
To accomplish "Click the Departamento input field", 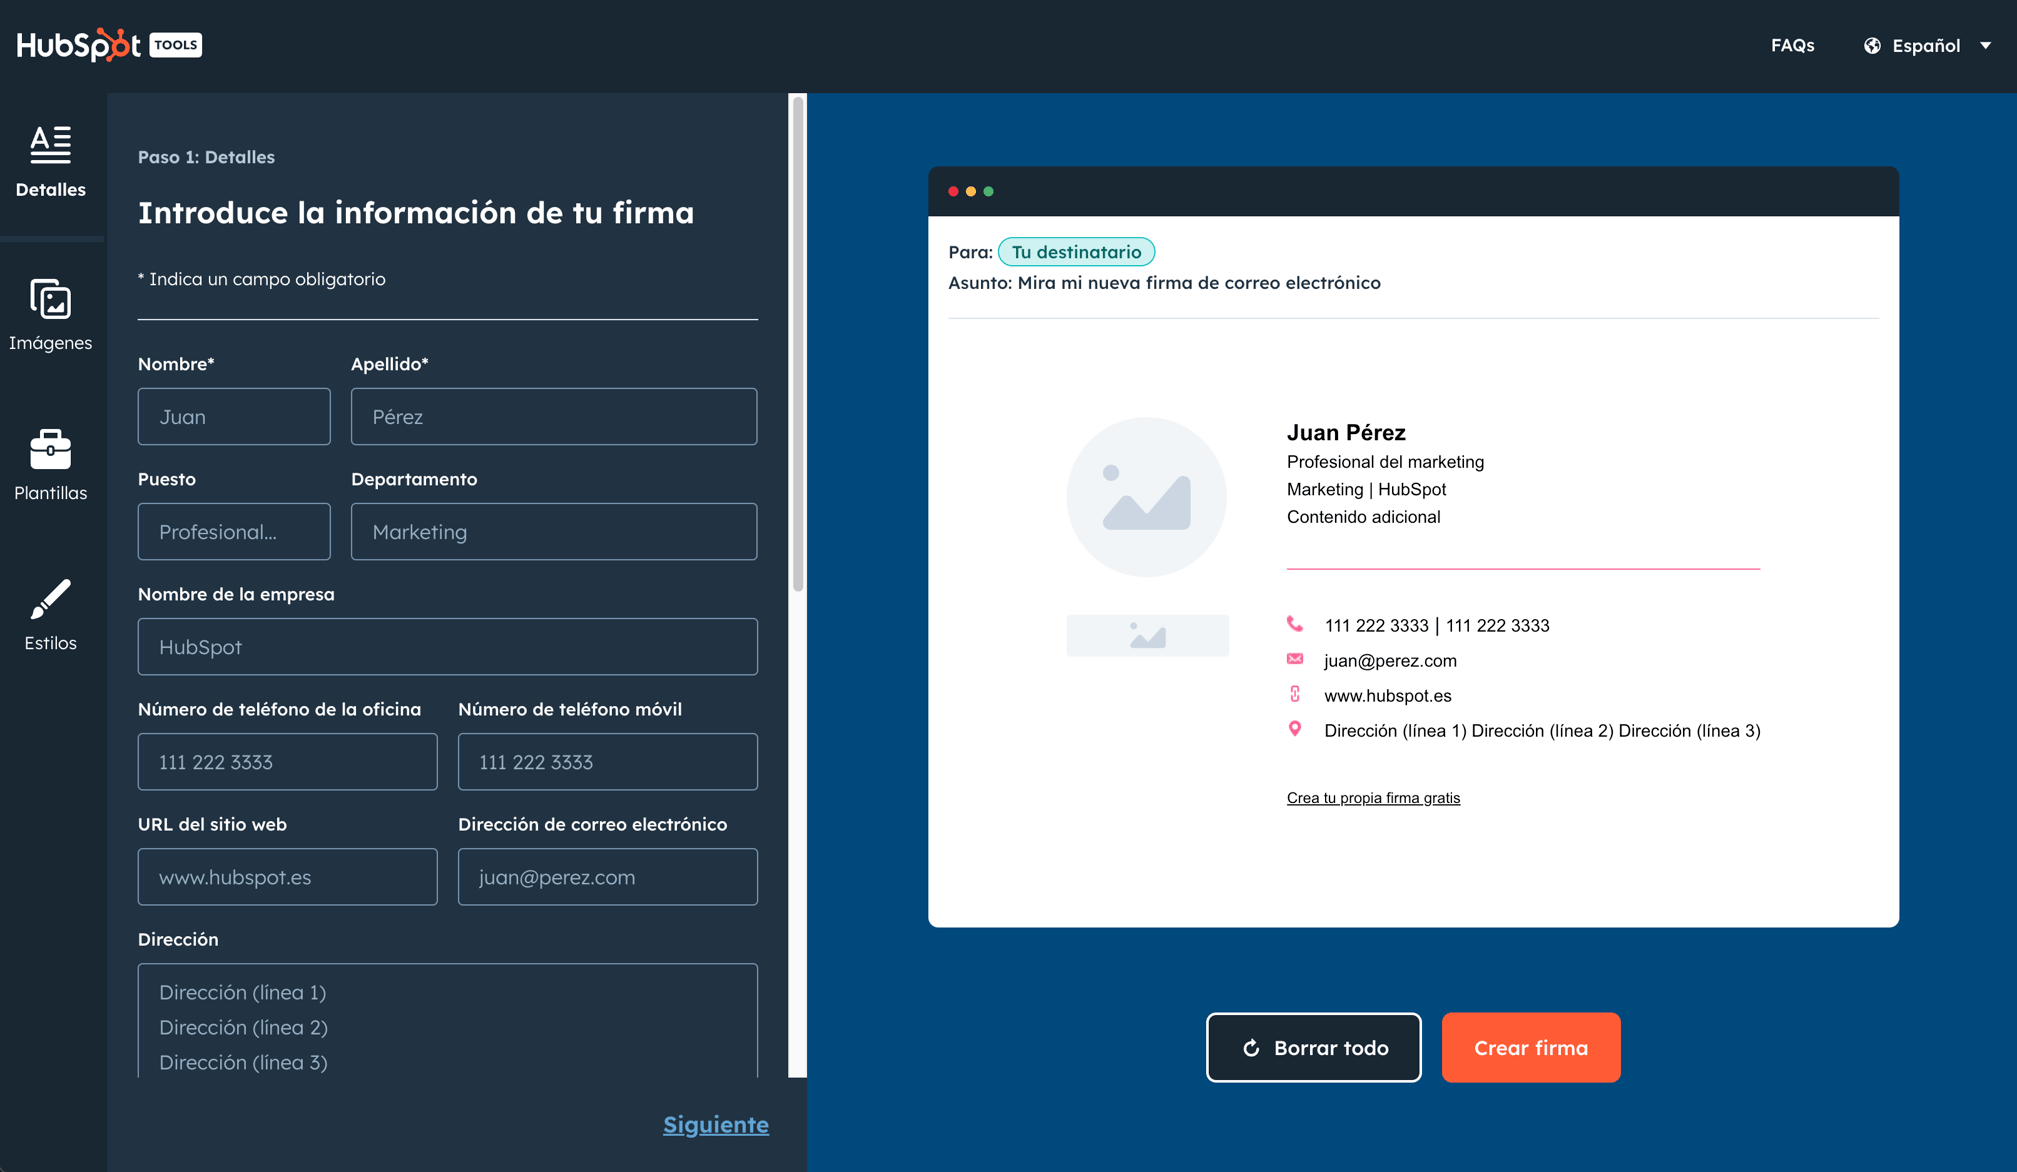I will pos(554,531).
